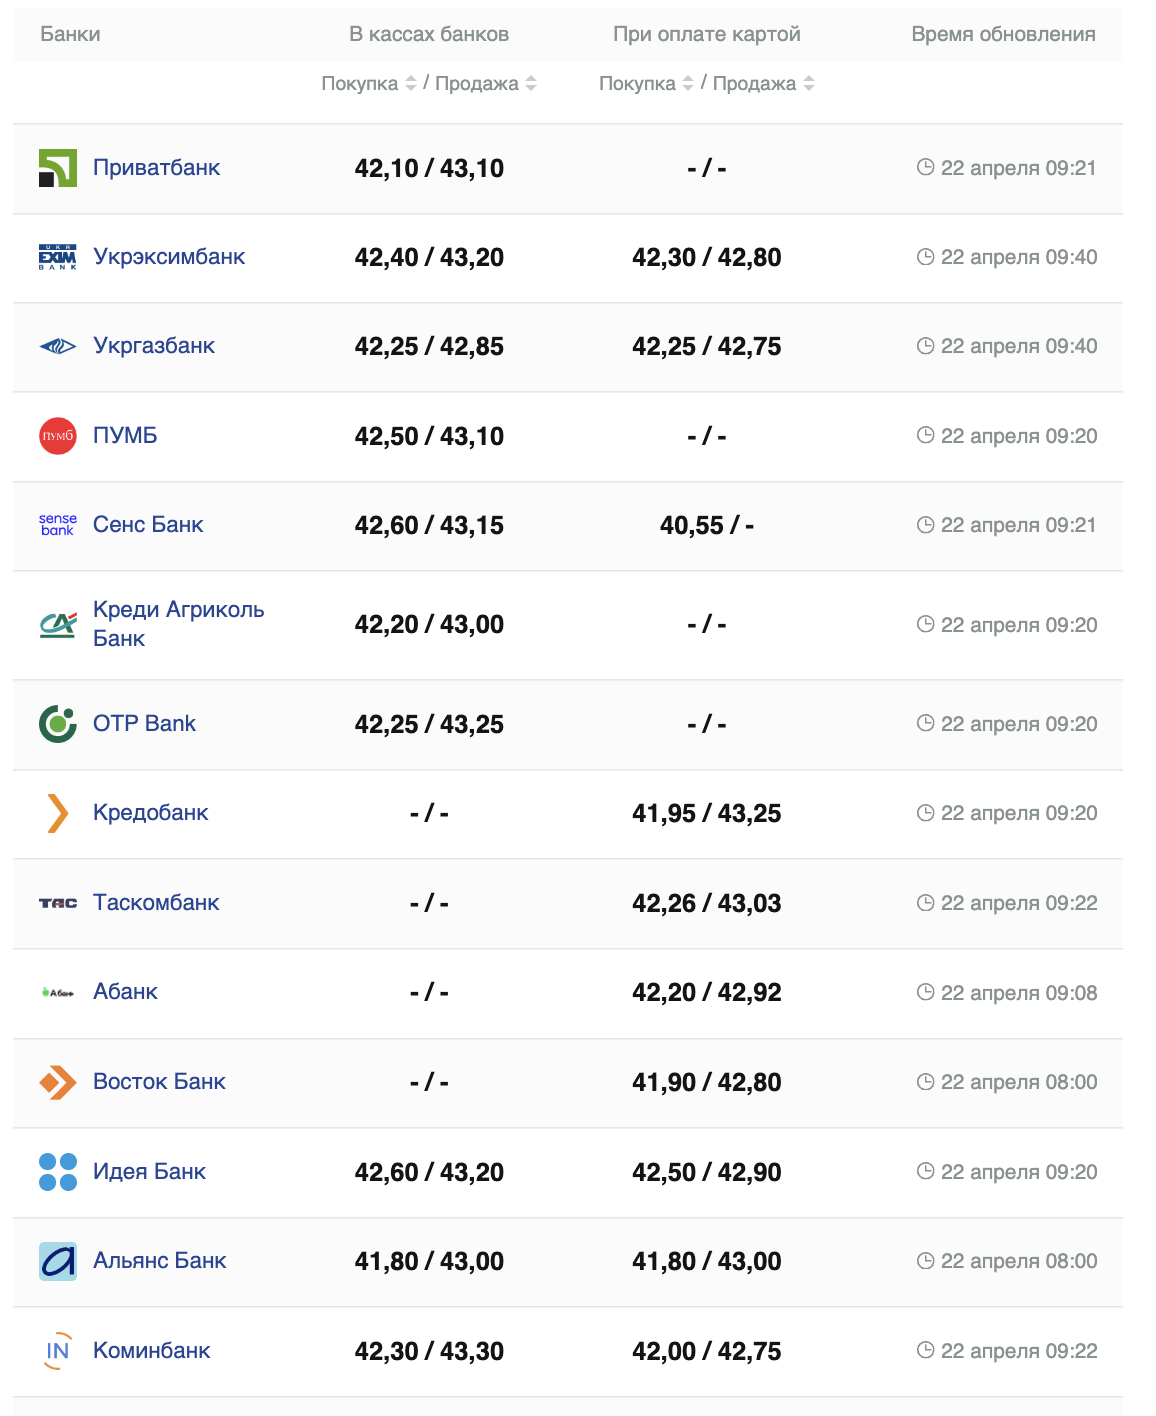The image size is (1156, 1416).
Task: Click the orange Kredobank chevron logo
Action: point(57,813)
